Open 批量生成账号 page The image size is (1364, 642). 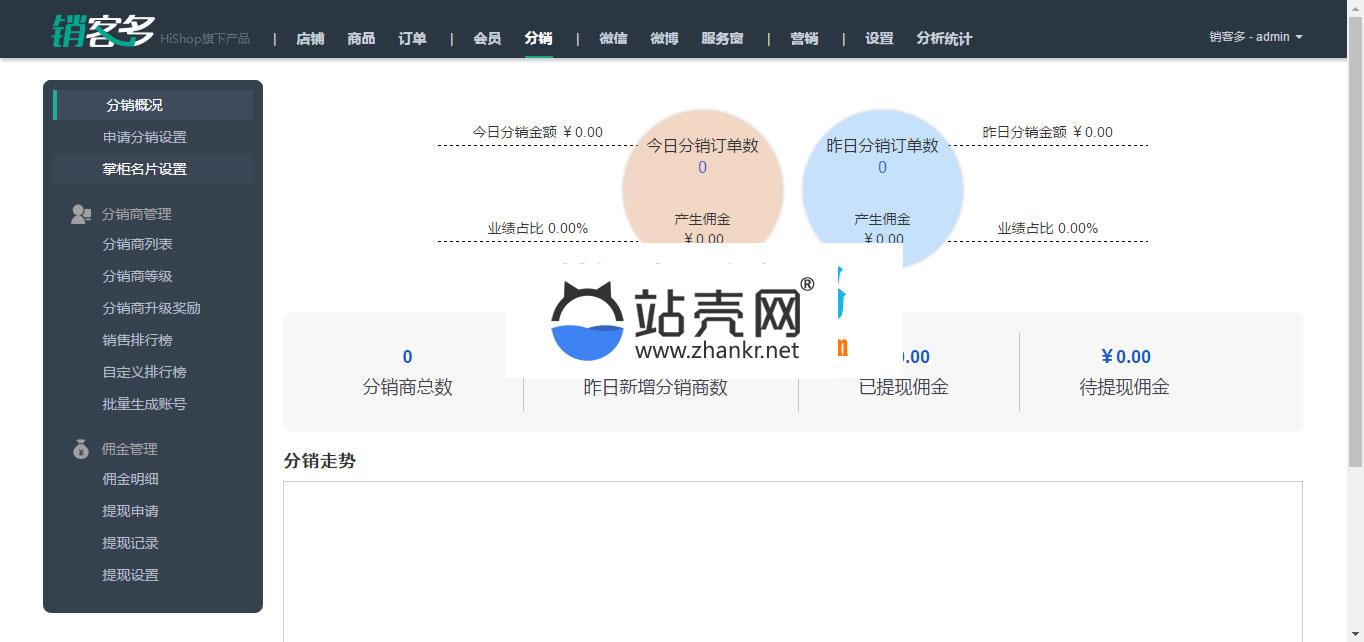click(x=144, y=404)
